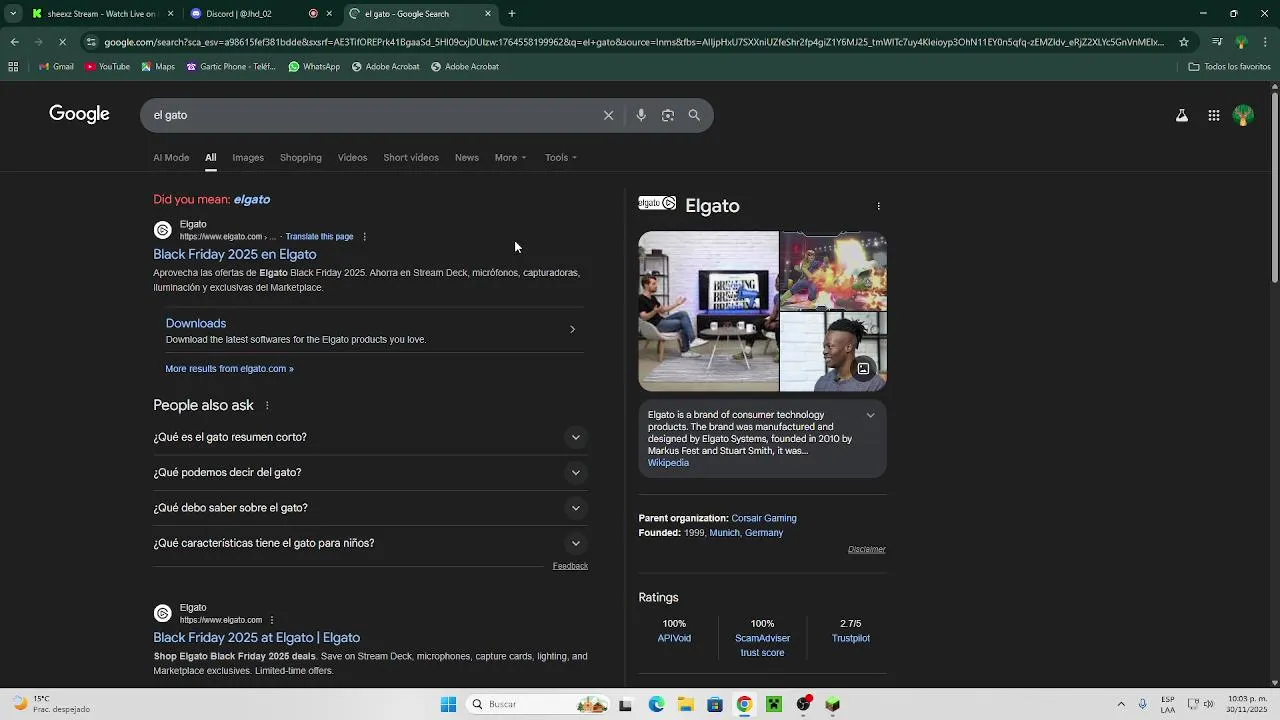Screen dimensions: 1280x720
Task: Open options for second Elgato result
Action: (272, 620)
